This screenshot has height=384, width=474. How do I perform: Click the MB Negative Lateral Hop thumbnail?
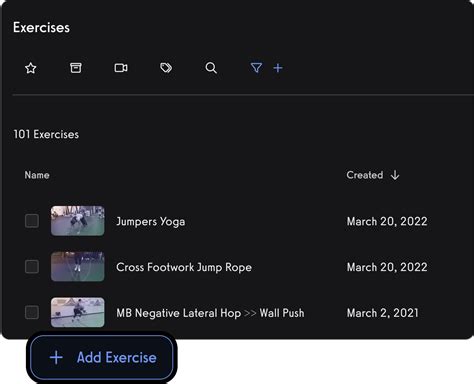click(78, 312)
